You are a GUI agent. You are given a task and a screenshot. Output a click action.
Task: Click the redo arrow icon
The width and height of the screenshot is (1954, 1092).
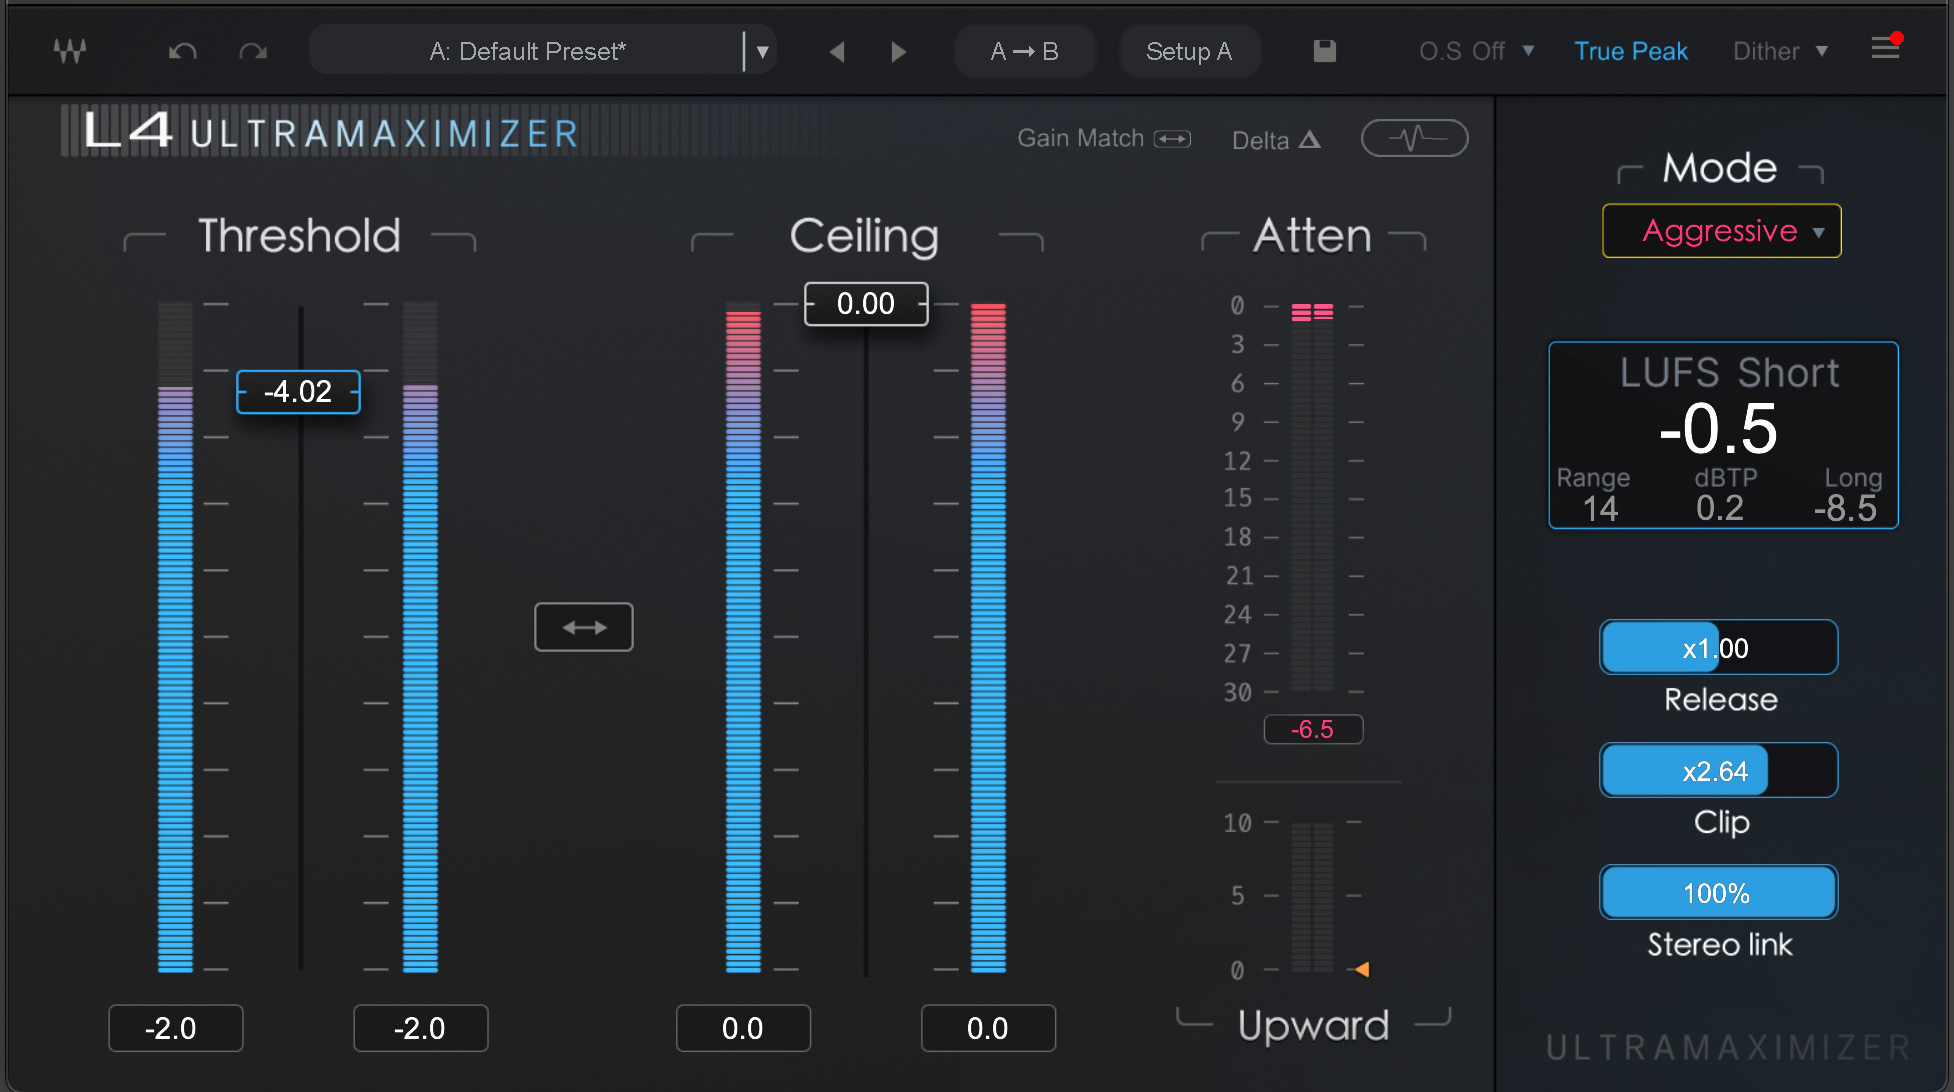(x=253, y=51)
